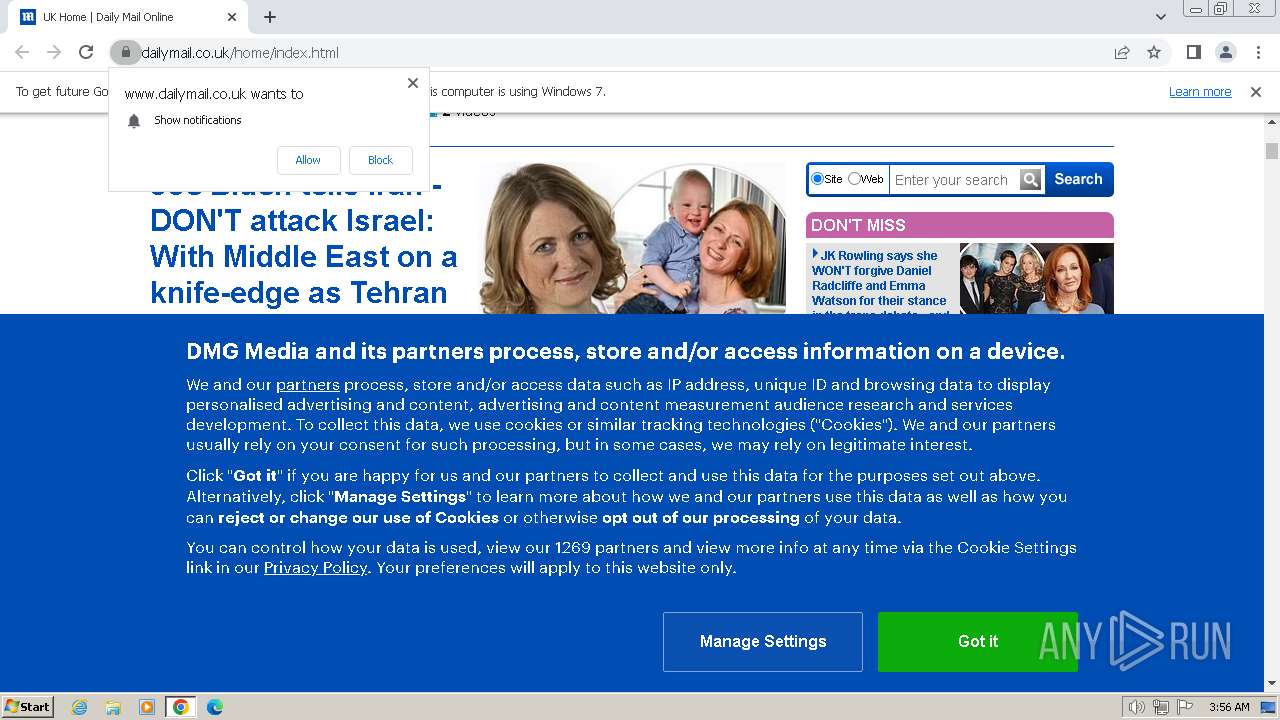Allow notifications from dailymail.co.uk
The image size is (1280, 720).
308,160
